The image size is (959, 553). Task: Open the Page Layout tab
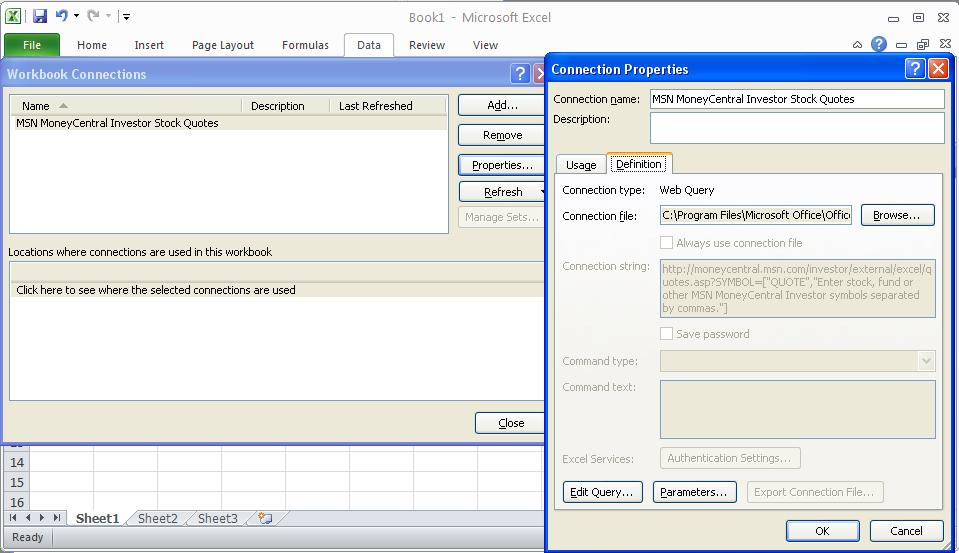[x=223, y=45]
